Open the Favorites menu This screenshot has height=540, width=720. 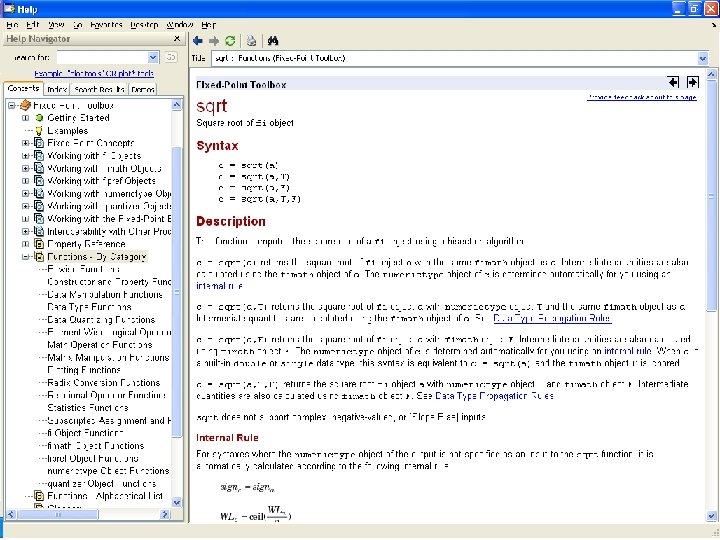click(106, 25)
